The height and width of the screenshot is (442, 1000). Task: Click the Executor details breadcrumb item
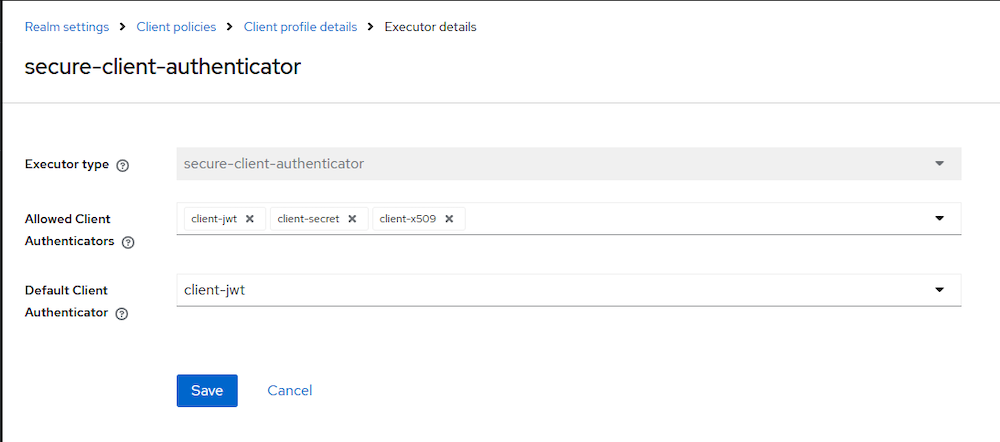pyautogui.click(x=430, y=27)
